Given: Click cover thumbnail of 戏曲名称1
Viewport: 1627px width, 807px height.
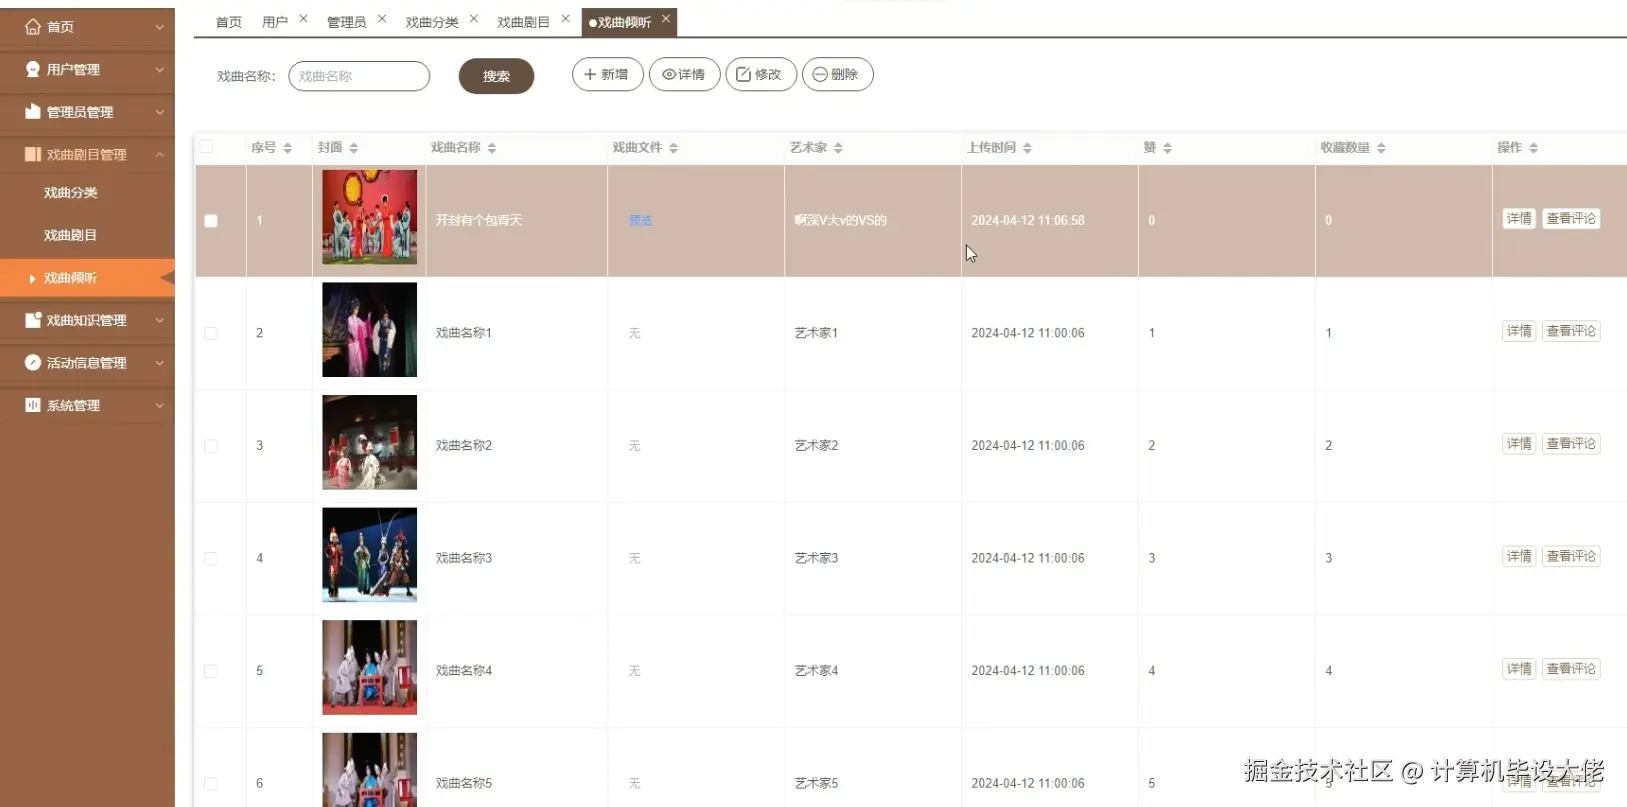Looking at the screenshot, I should point(369,330).
